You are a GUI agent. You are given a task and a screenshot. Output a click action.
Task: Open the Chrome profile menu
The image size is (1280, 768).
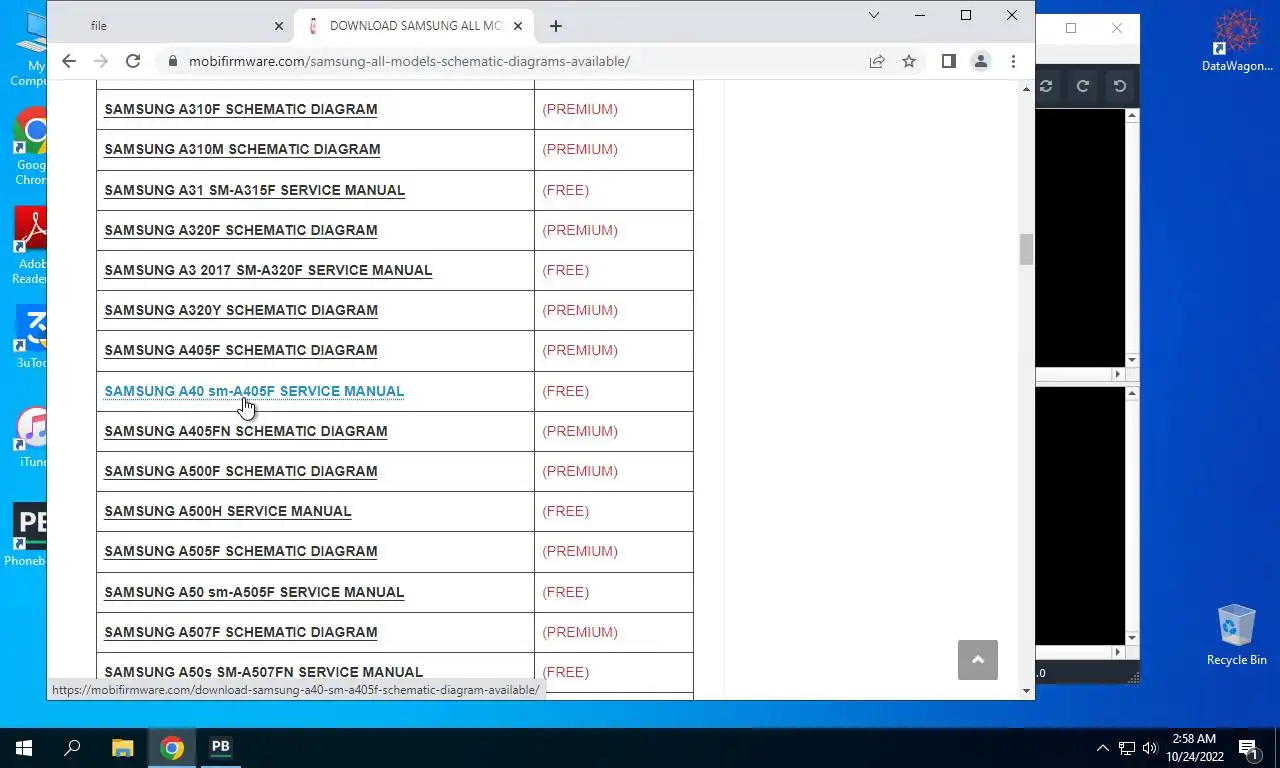[981, 61]
